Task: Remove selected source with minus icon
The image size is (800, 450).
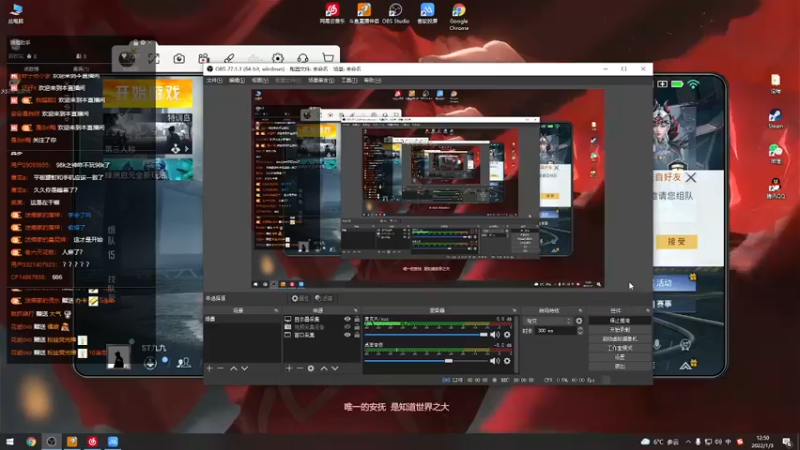Action: 300,368
